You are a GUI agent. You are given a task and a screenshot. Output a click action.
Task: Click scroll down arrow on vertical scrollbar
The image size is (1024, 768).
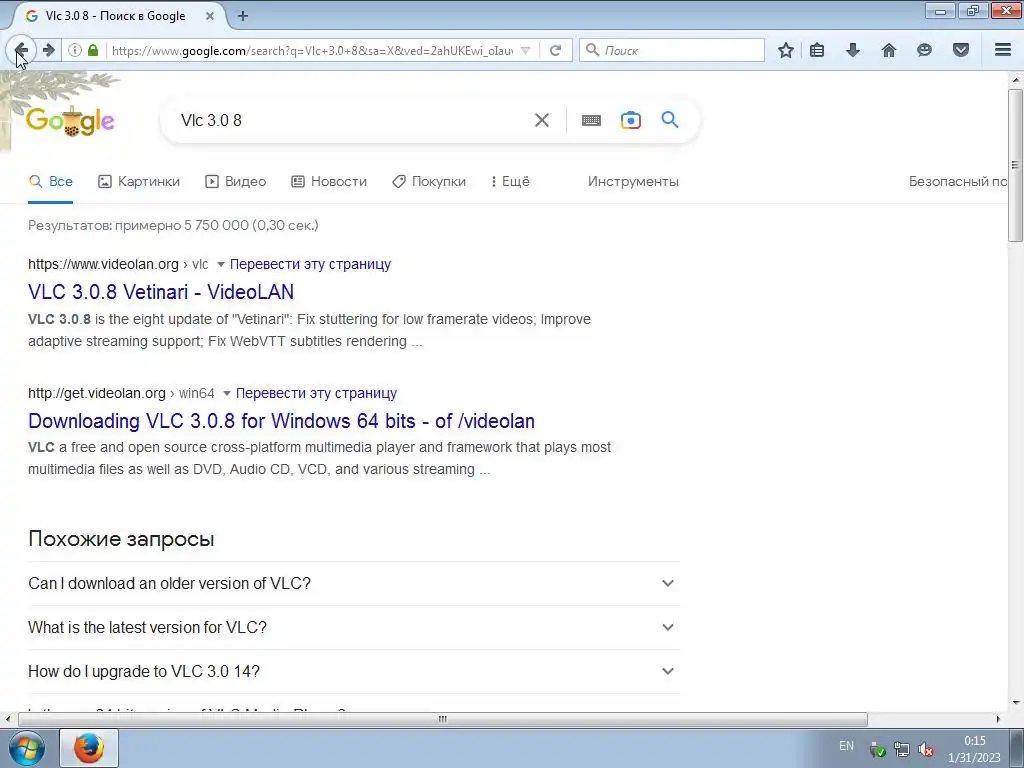(1016, 703)
